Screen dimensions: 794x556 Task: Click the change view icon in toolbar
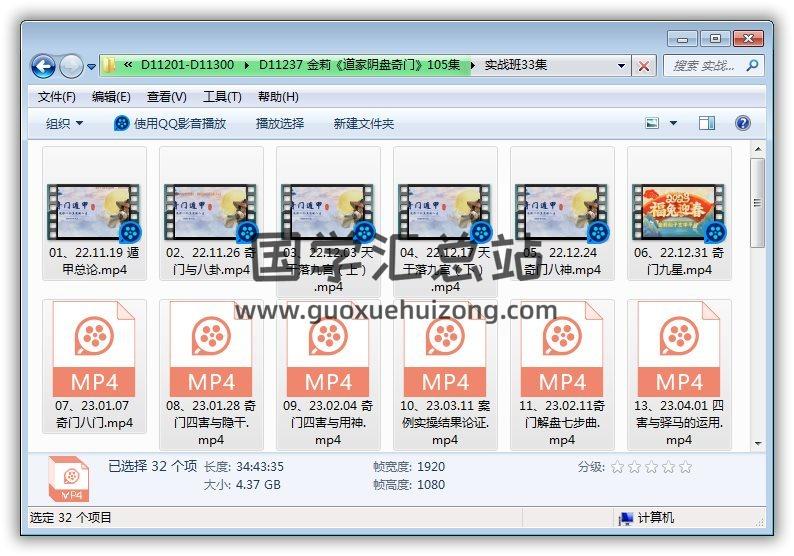point(652,123)
